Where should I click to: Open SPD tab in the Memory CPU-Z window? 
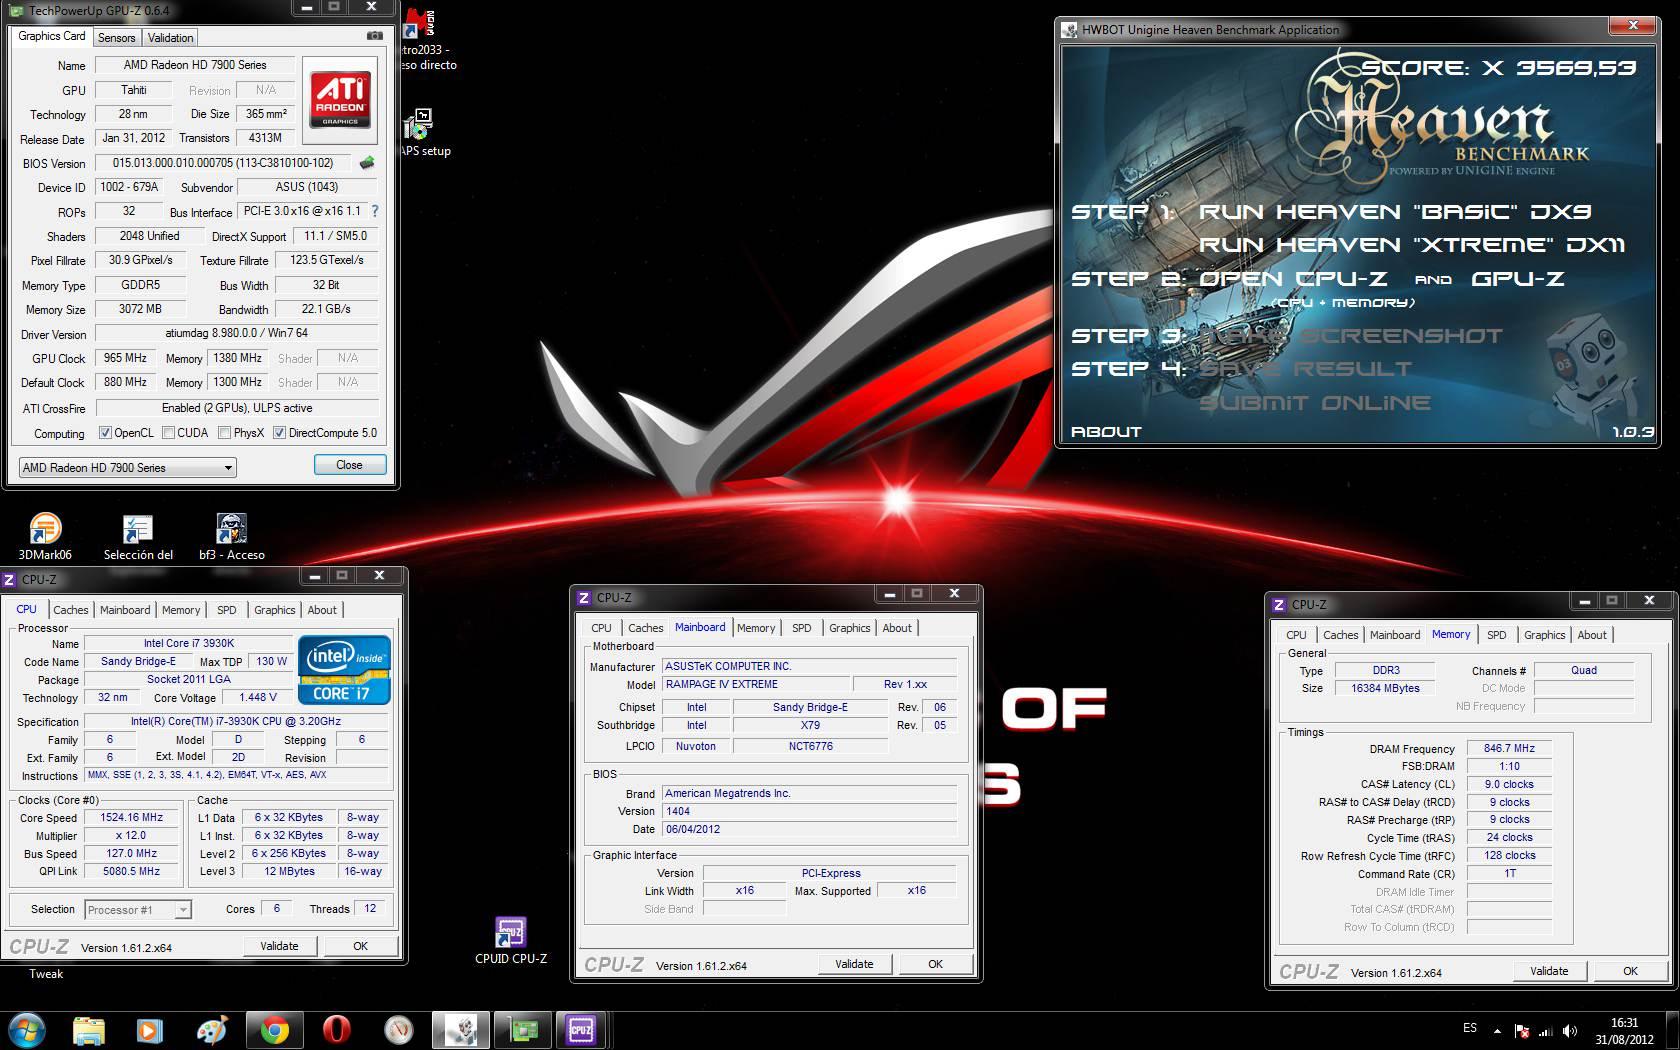point(1496,635)
